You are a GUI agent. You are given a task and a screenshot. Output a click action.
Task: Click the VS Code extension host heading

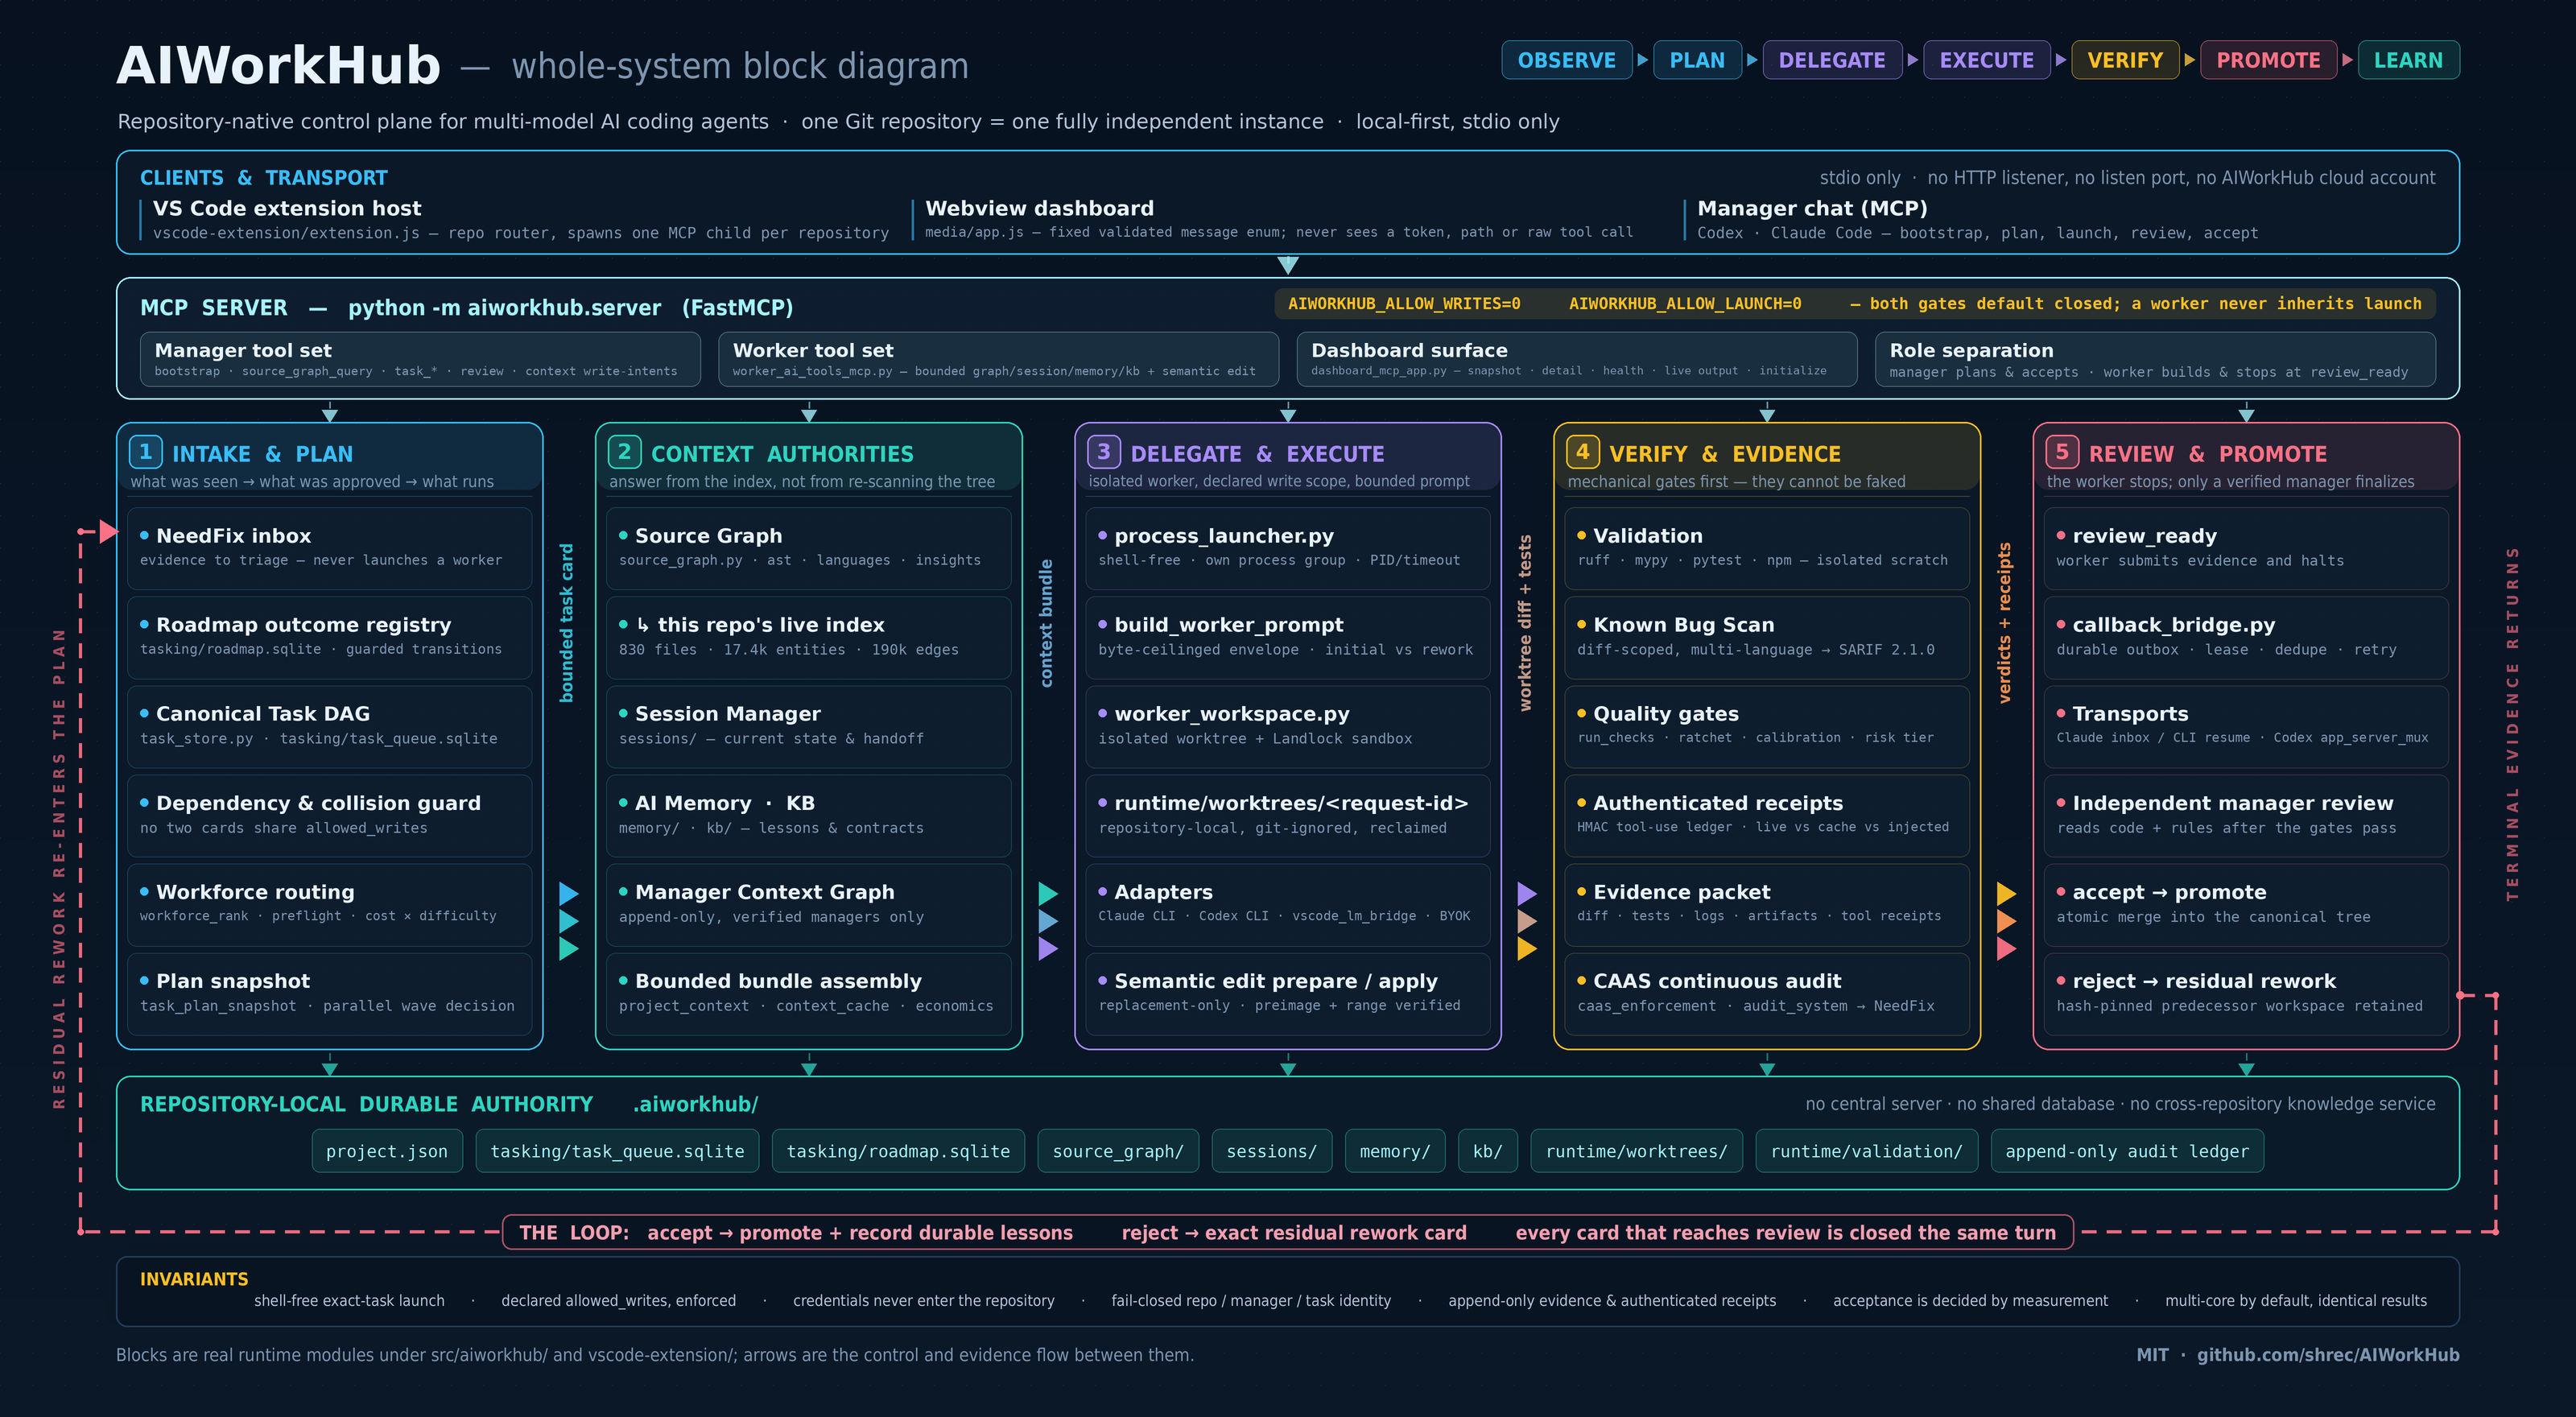287,208
